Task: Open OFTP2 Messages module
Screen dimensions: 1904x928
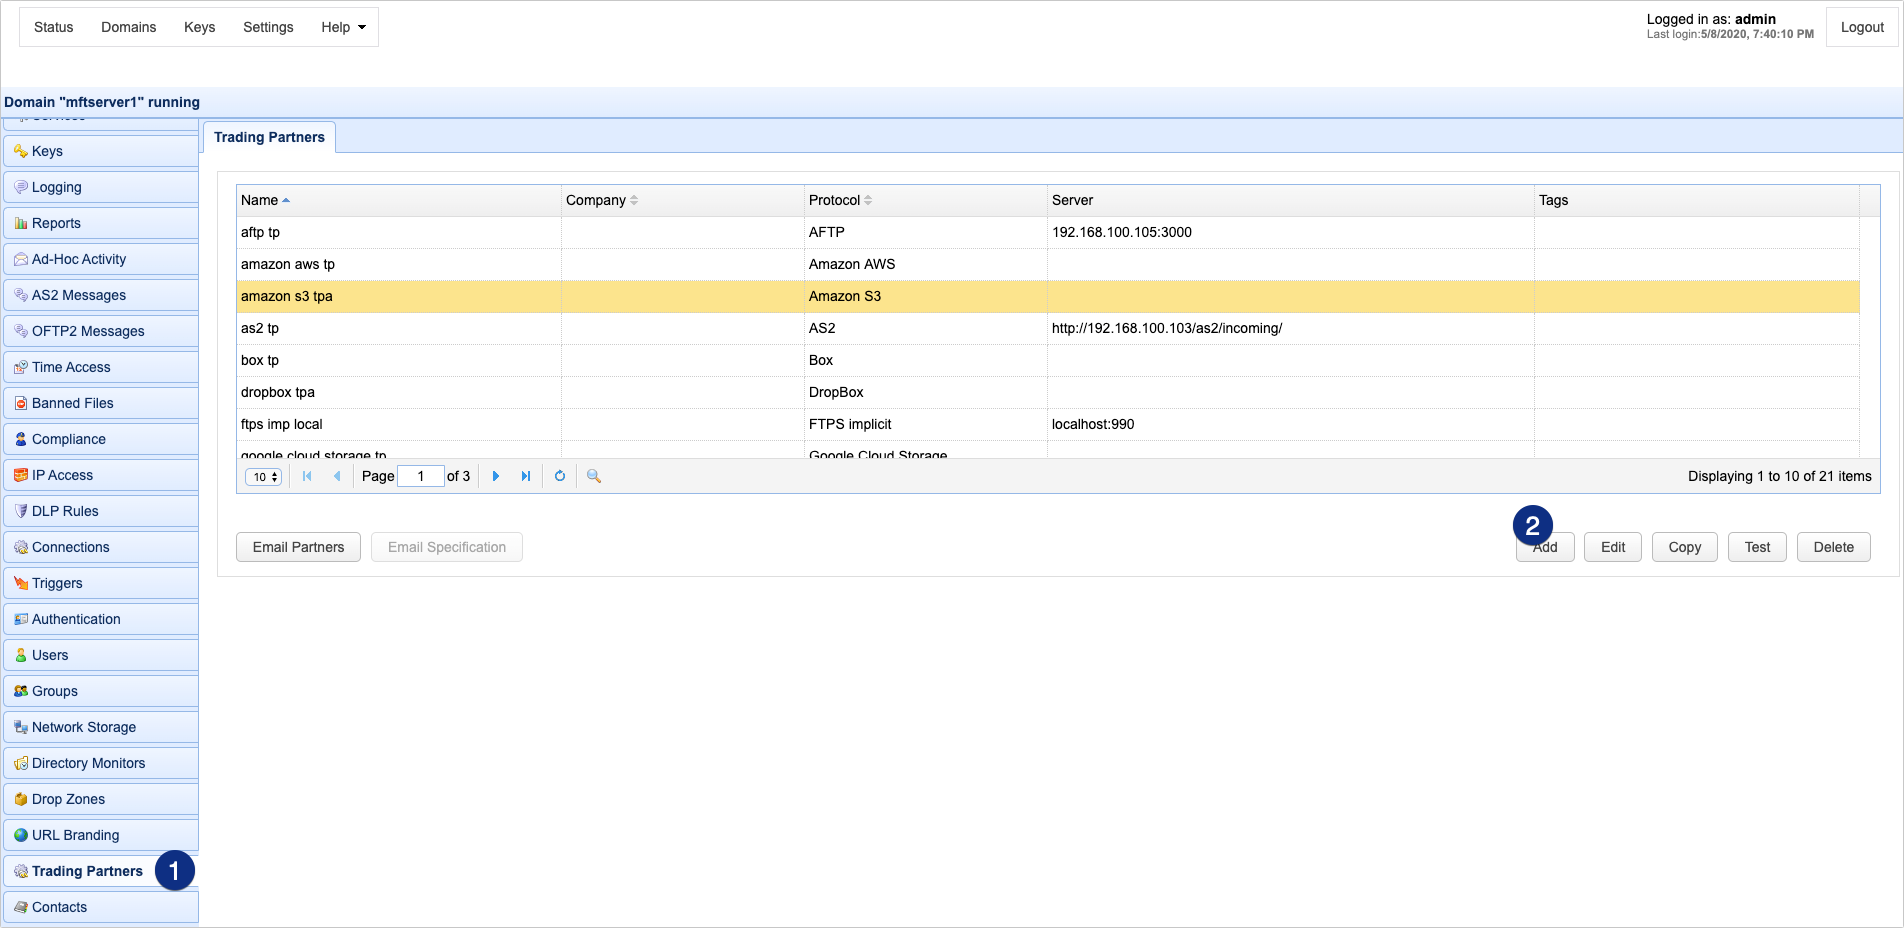Action: [100, 331]
